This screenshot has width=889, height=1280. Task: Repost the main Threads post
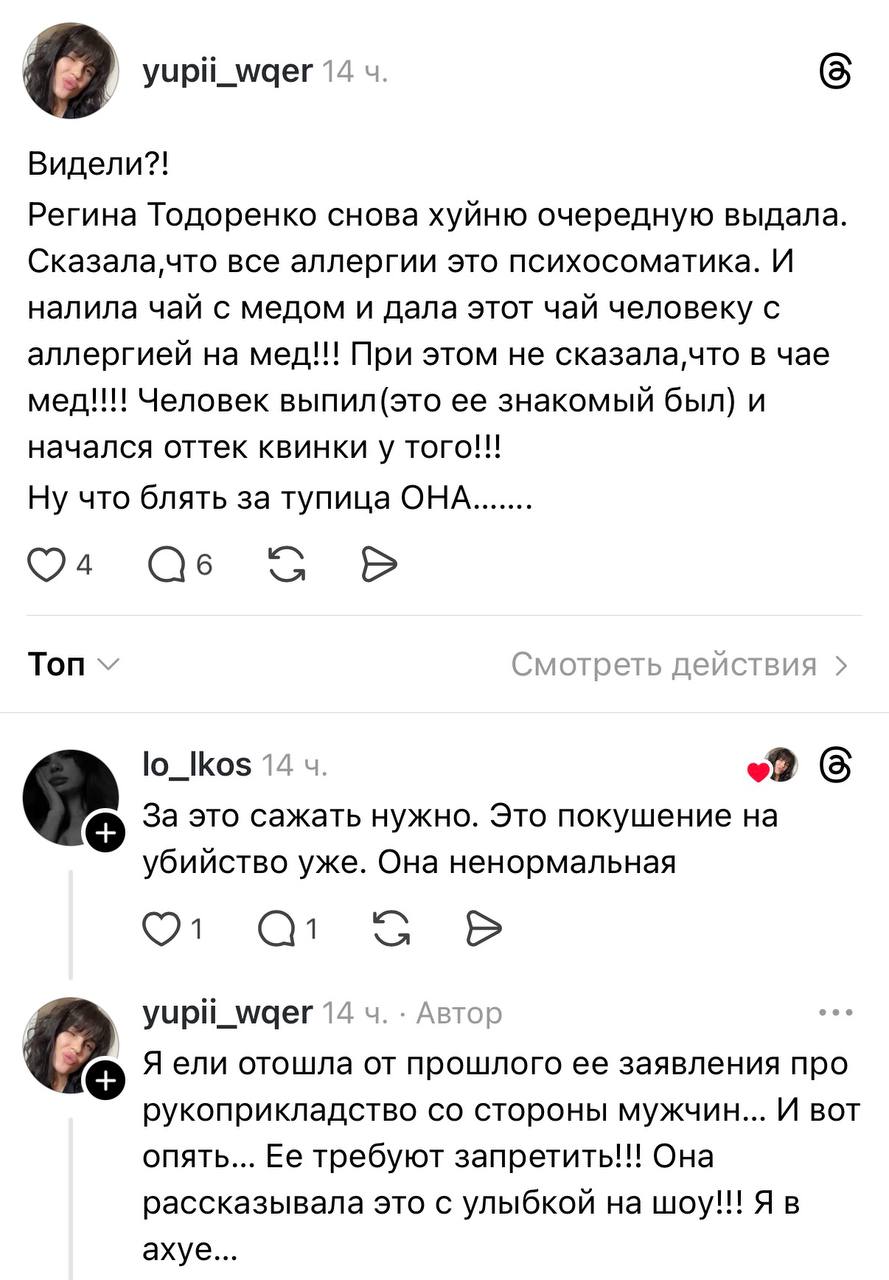tap(287, 566)
